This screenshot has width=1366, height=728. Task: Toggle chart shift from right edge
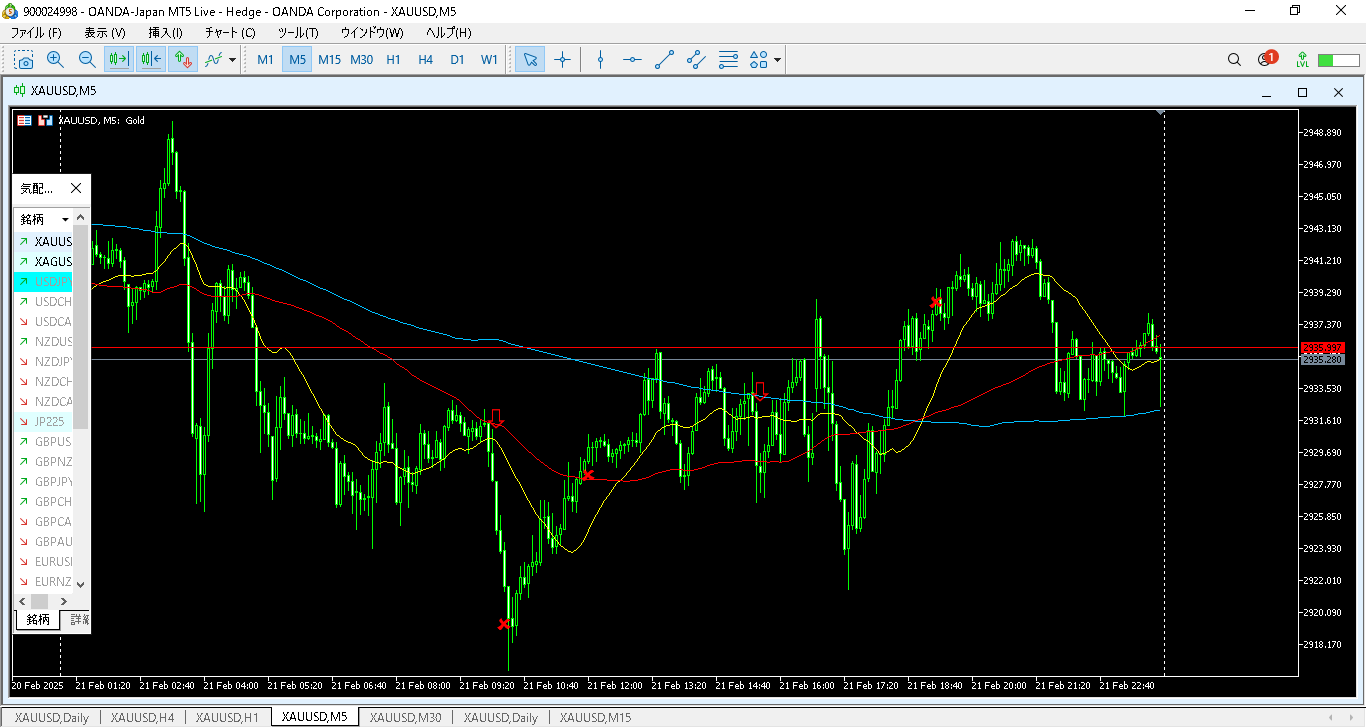[x=151, y=60]
